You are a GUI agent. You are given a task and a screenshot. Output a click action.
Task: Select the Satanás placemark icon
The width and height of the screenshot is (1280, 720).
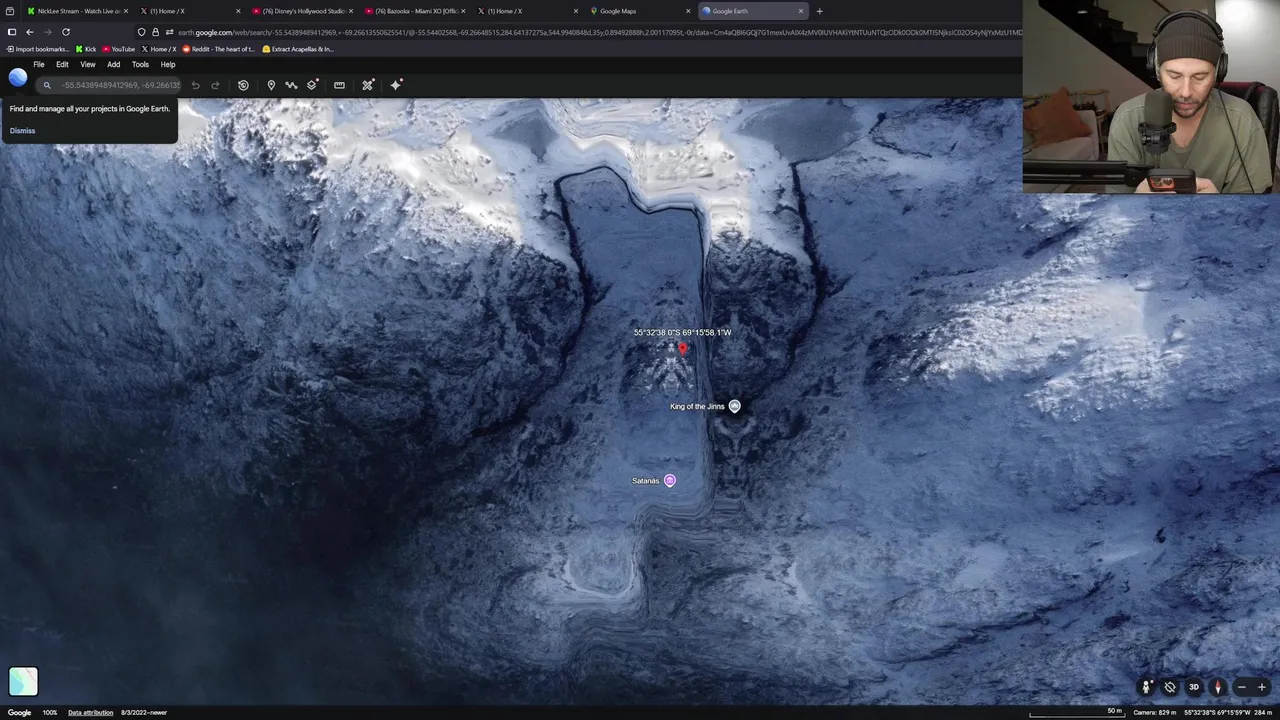pos(670,481)
